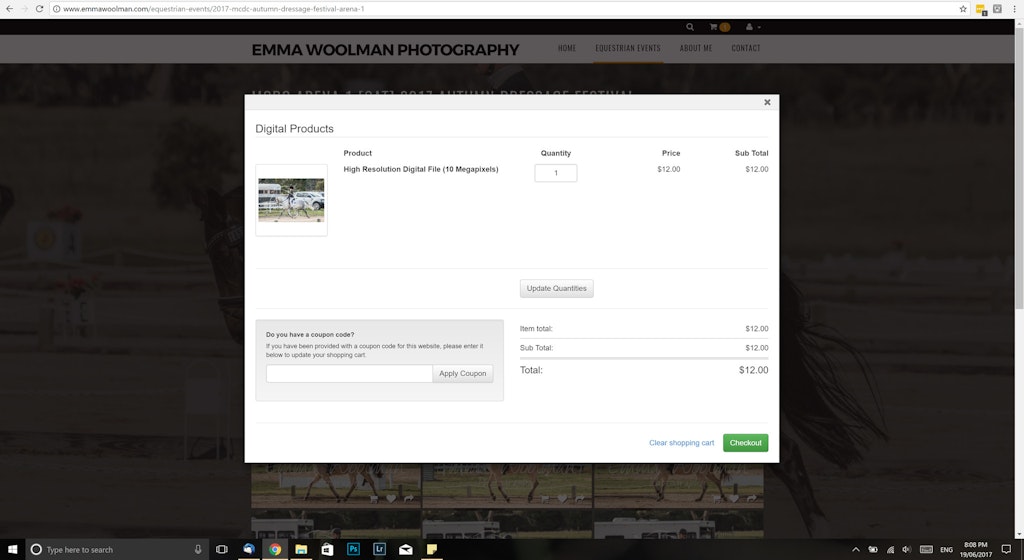Click the Emma Woolman Photography logo
Screen dimensions: 1024x560
[385, 50]
